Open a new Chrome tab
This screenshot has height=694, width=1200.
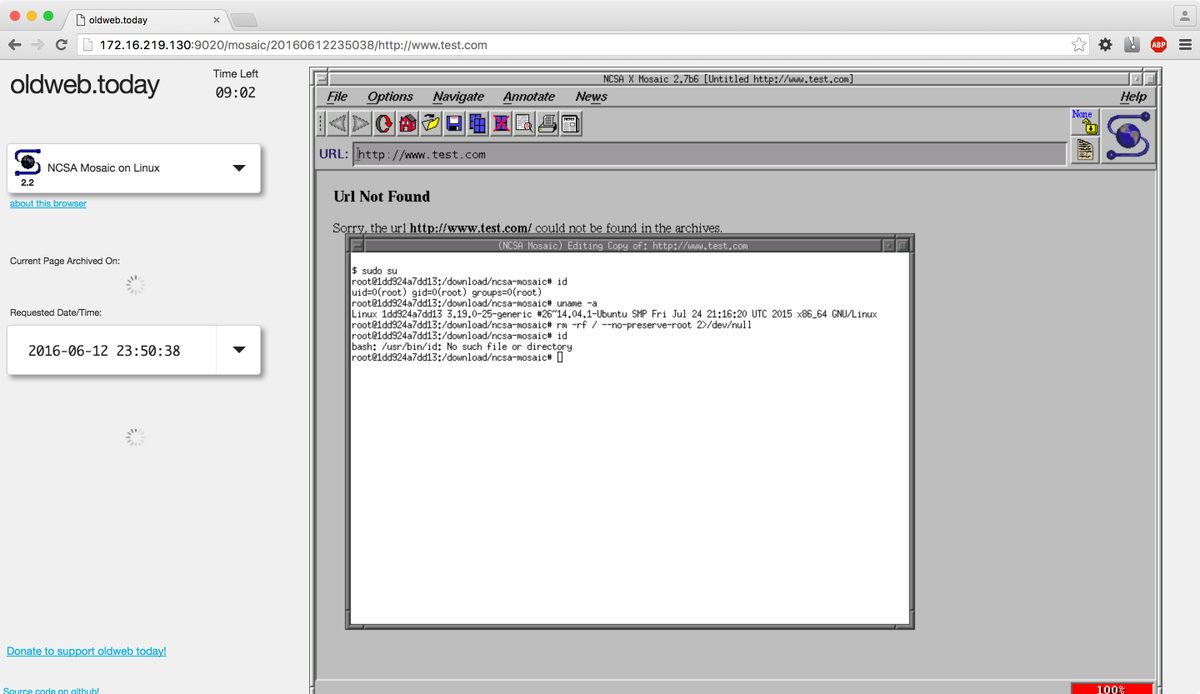coord(244,20)
